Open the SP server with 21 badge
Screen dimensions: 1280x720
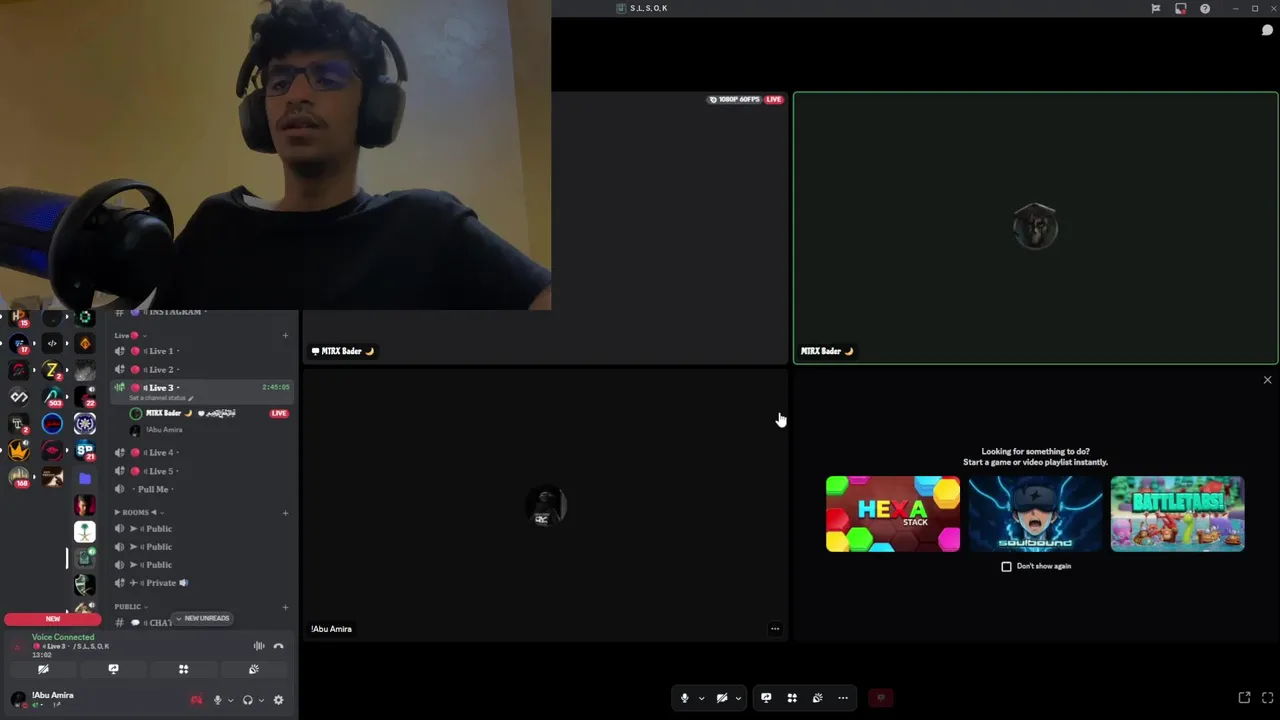click(x=85, y=451)
